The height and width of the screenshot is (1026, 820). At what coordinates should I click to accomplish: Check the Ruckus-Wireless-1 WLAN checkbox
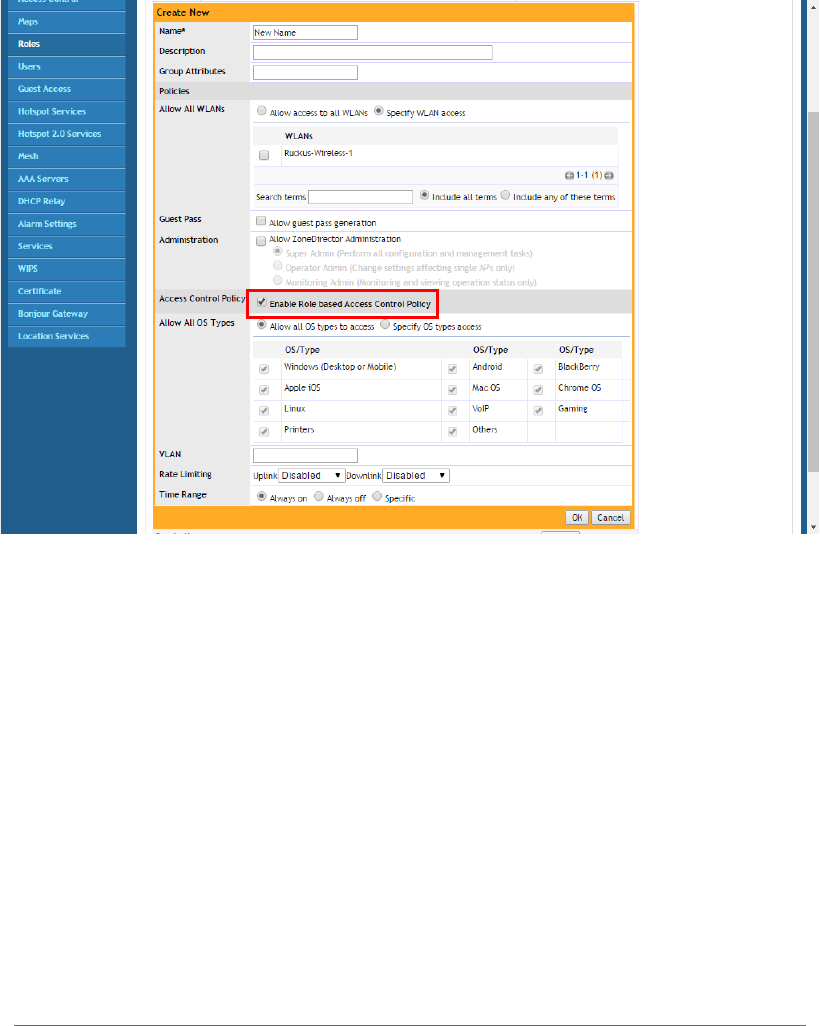(x=264, y=155)
